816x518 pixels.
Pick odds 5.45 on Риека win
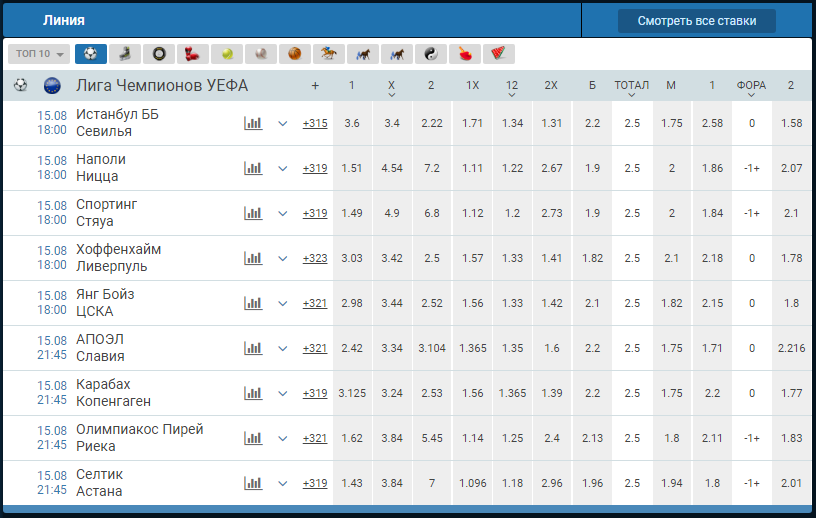click(432, 438)
